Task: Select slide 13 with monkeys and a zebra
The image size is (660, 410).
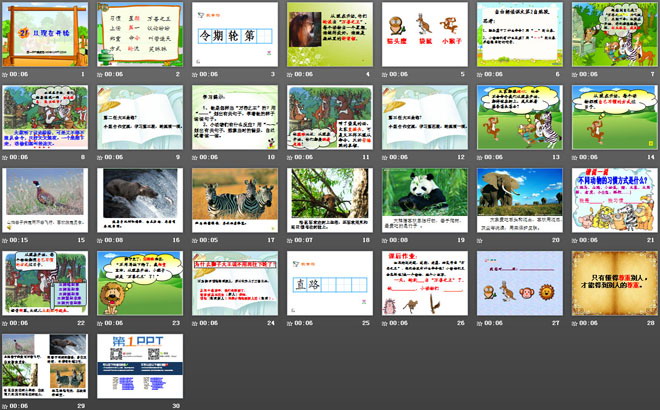Action: click(x=520, y=117)
